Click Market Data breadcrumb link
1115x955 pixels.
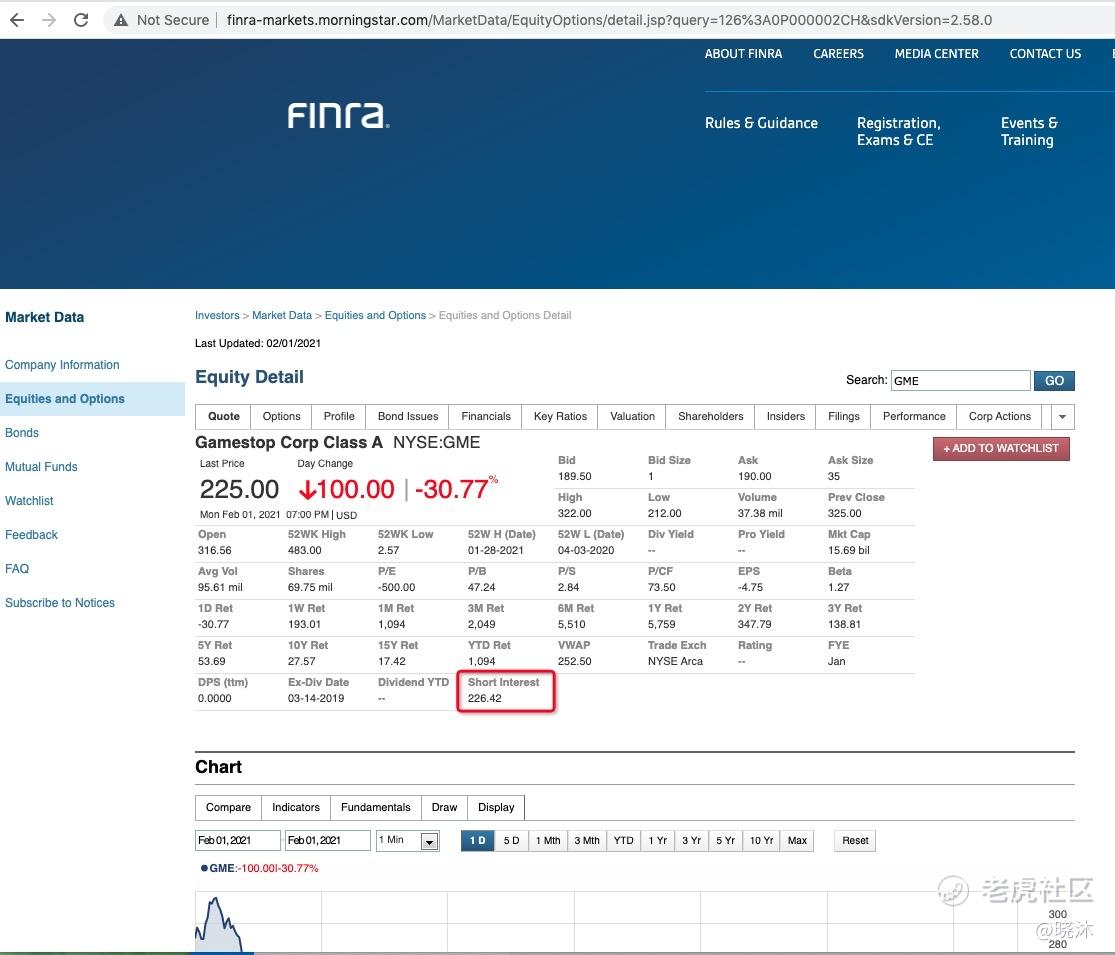(x=282, y=315)
